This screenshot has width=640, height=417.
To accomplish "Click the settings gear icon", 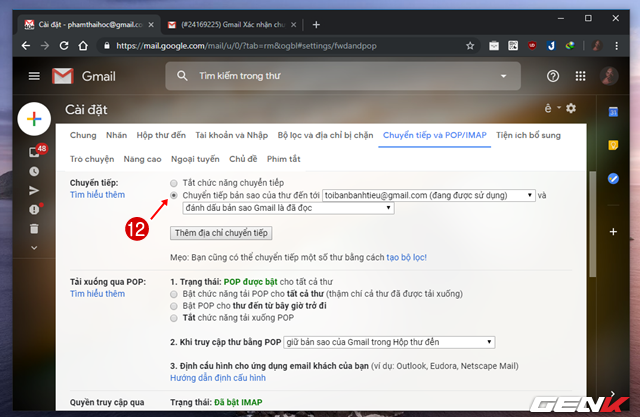I will pyautogui.click(x=571, y=108).
